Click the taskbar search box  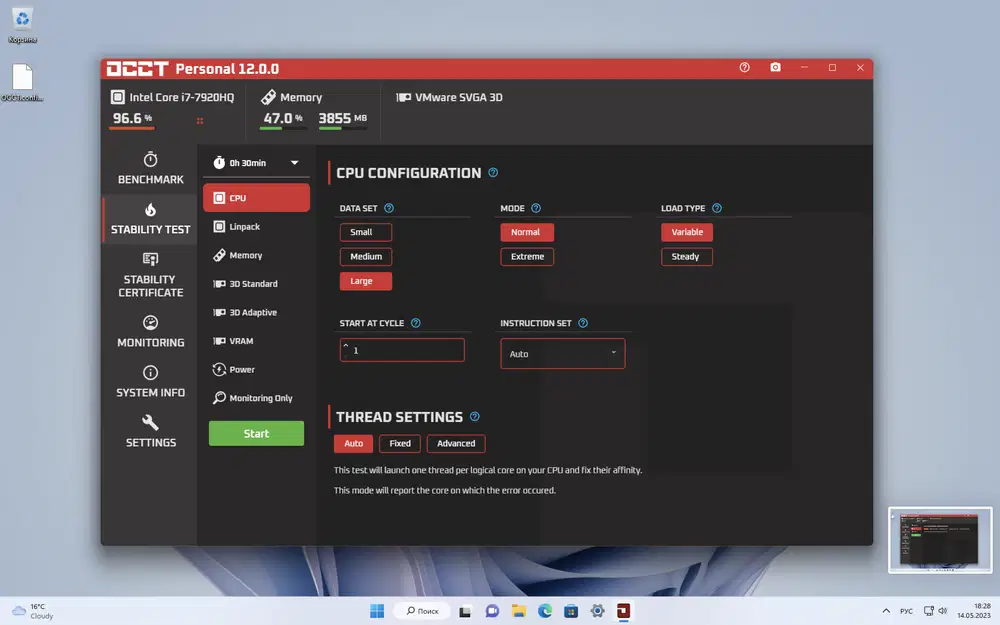[423, 611]
